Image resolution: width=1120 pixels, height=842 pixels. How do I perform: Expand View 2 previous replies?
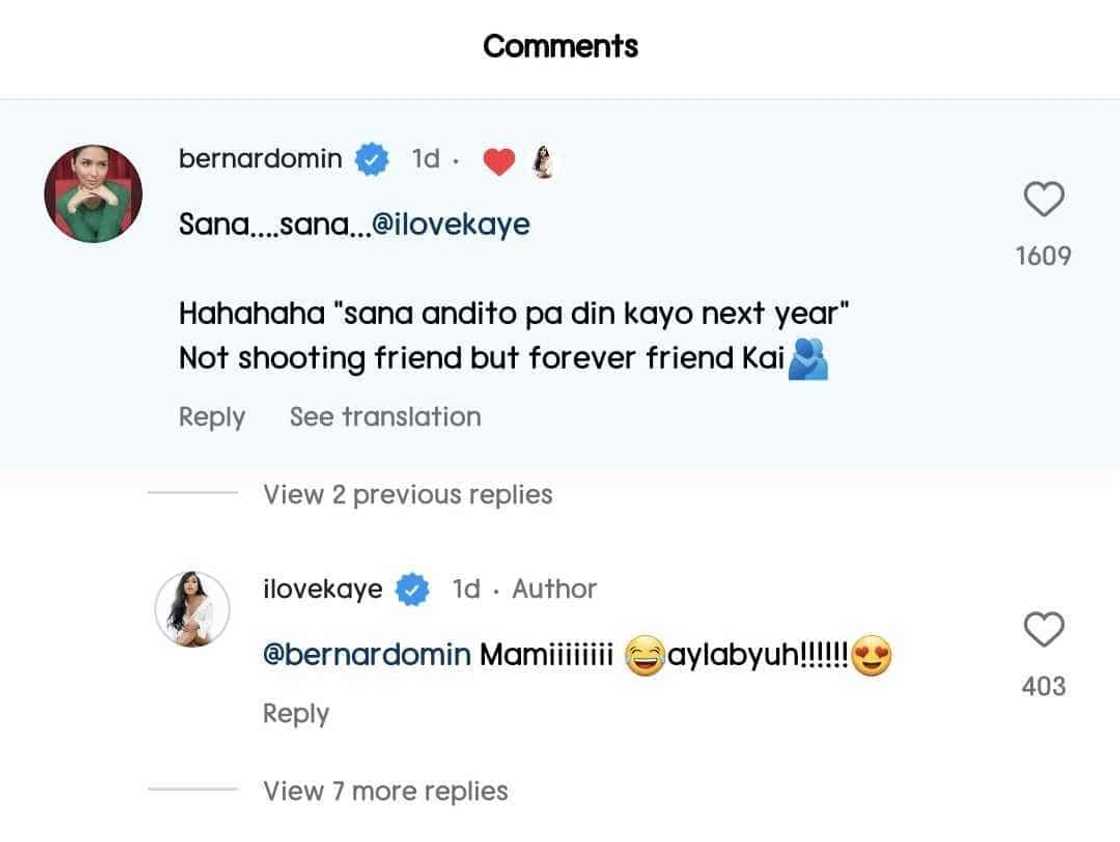pos(407,494)
